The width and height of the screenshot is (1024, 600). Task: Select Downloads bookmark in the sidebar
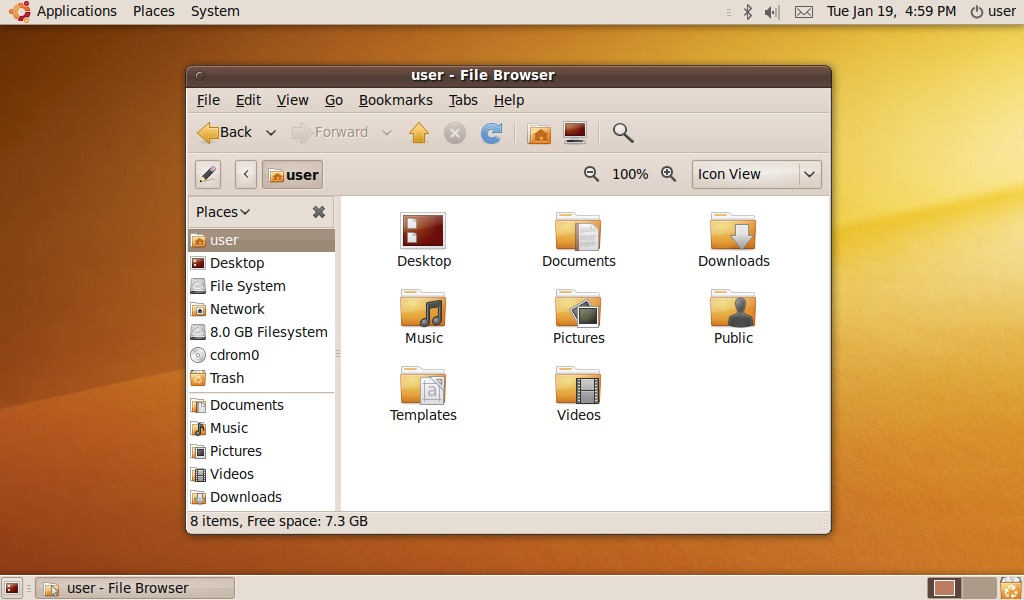pos(261,497)
